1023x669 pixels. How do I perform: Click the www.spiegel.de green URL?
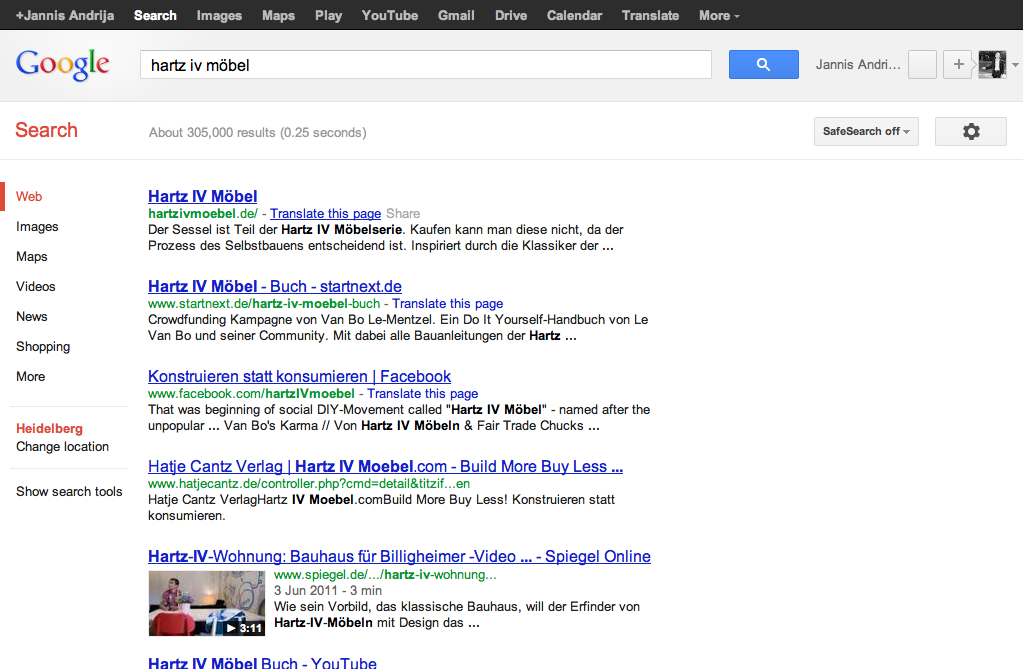coord(385,575)
